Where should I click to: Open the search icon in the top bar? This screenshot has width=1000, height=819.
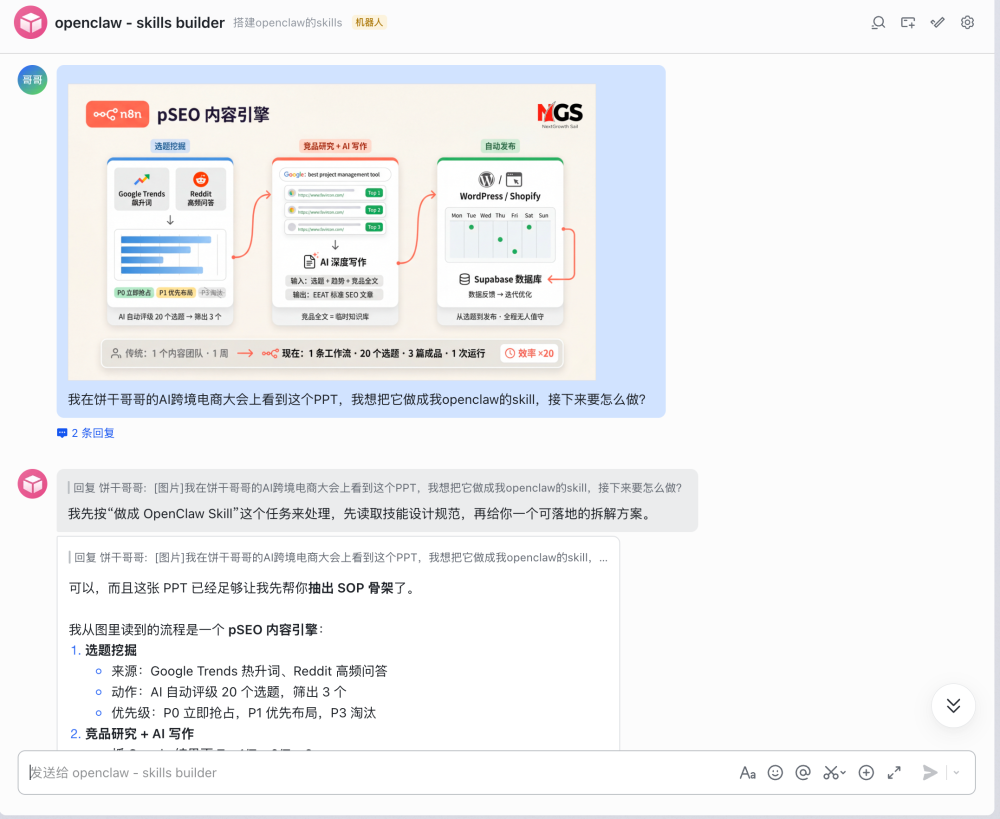(x=878, y=22)
